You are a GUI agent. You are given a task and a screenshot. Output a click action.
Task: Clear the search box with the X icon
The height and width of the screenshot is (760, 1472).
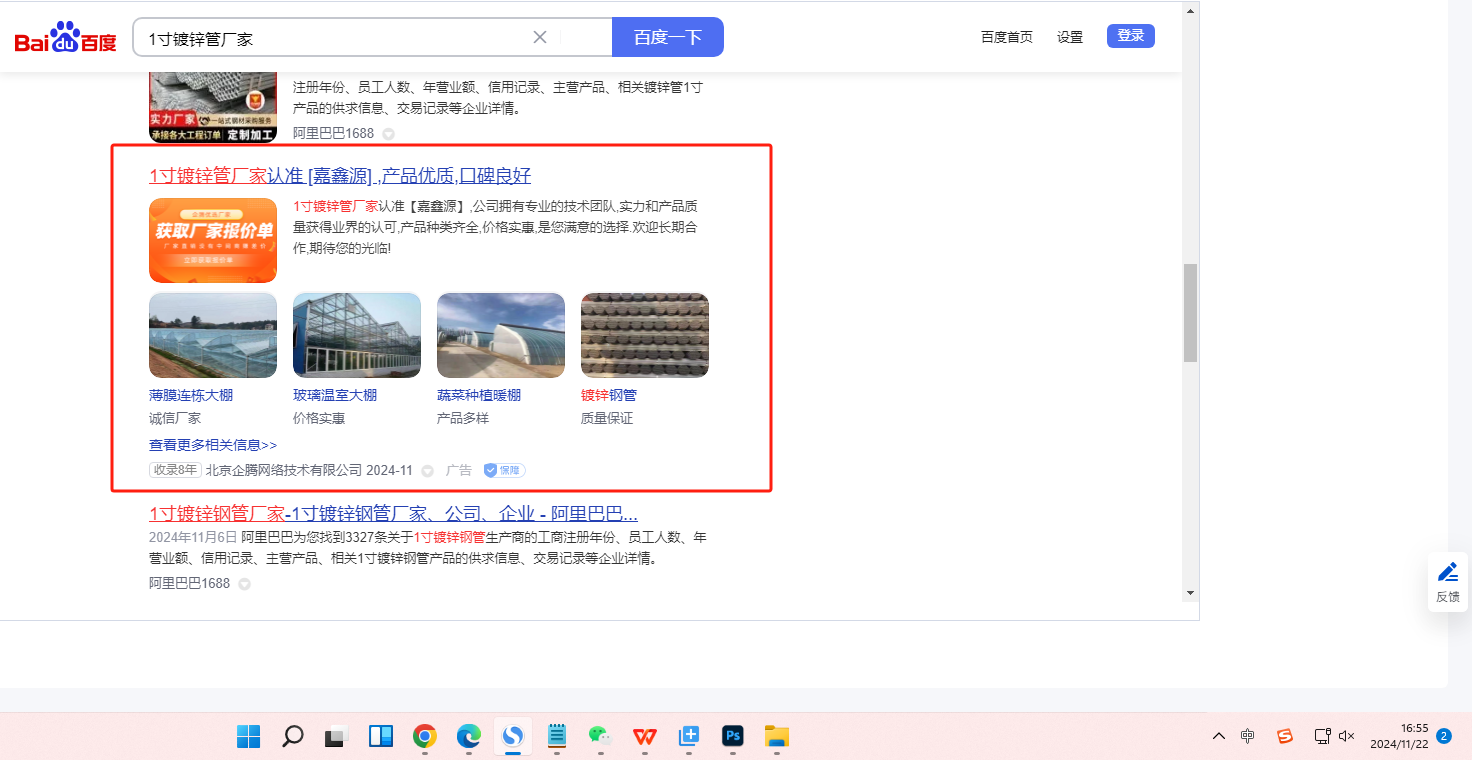(x=540, y=37)
